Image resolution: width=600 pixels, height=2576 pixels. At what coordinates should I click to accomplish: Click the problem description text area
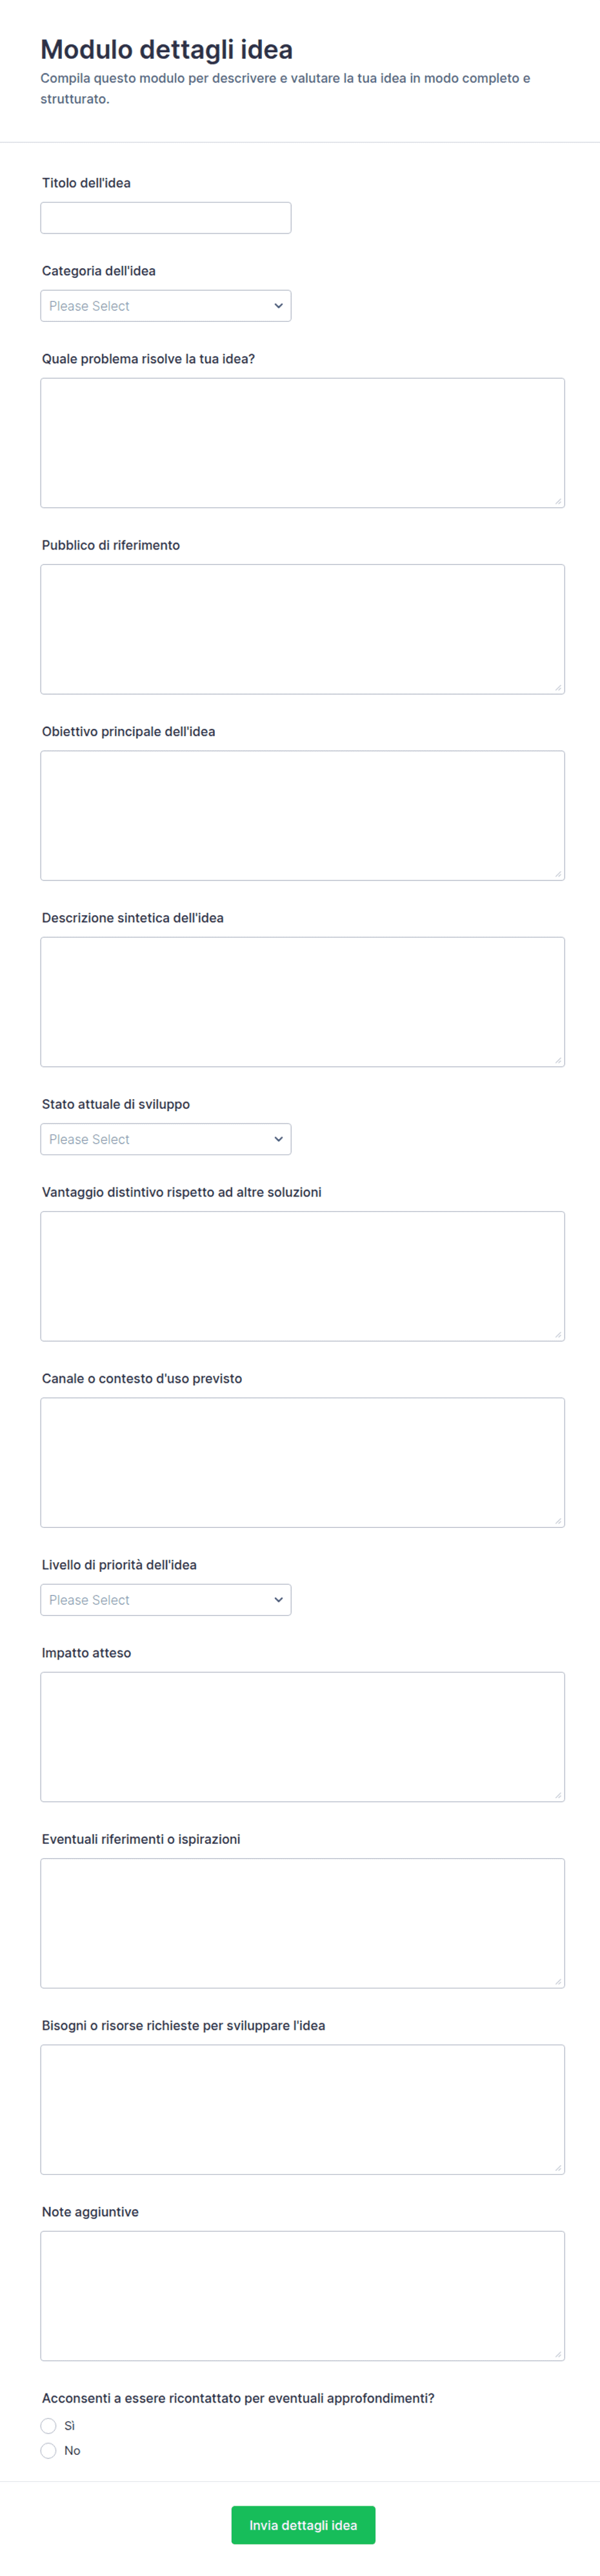[303, 443]
